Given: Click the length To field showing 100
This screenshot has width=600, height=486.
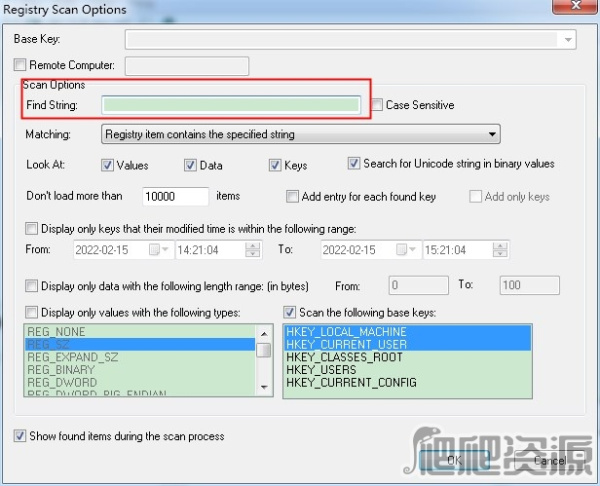Looking at the screenshot, I should (x=530, y=285).
